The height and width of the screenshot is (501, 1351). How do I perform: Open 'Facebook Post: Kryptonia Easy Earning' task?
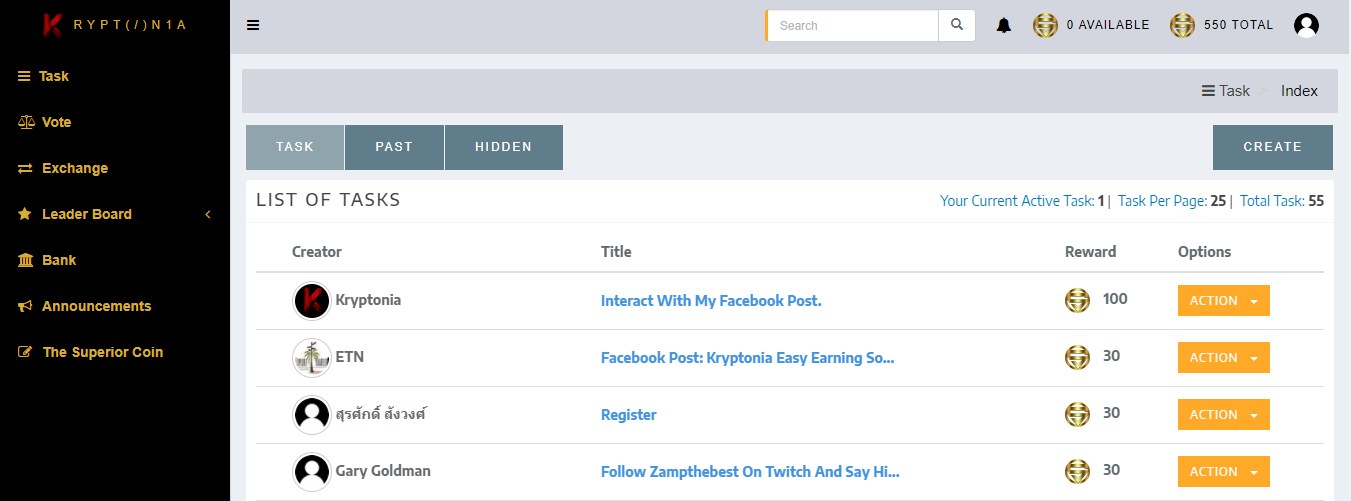coord(748,357)
